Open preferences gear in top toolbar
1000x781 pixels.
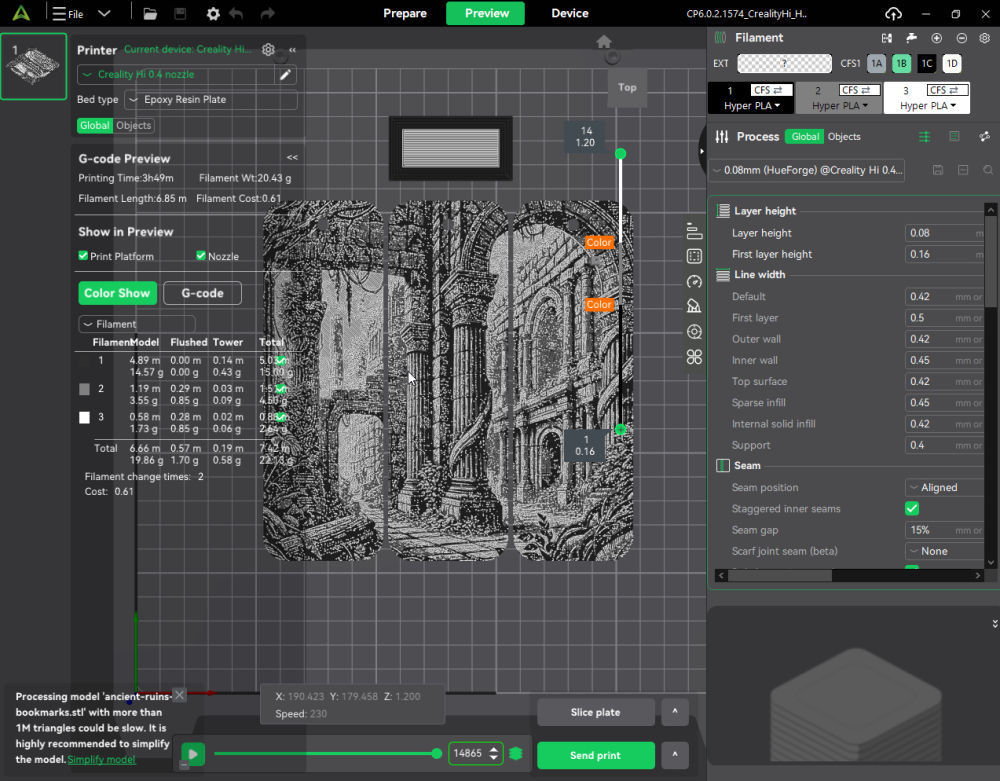(x=213, y=13)
